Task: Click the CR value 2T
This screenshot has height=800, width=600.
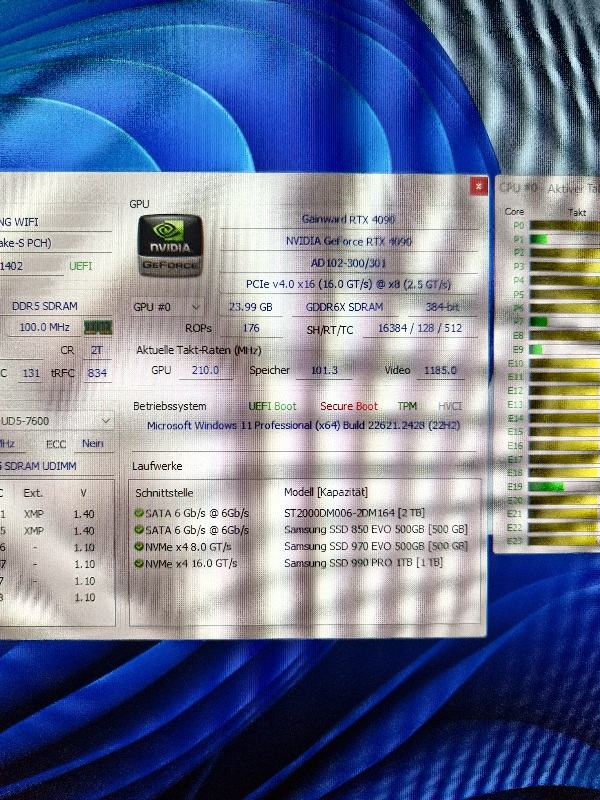Action: tap(97, 351)
